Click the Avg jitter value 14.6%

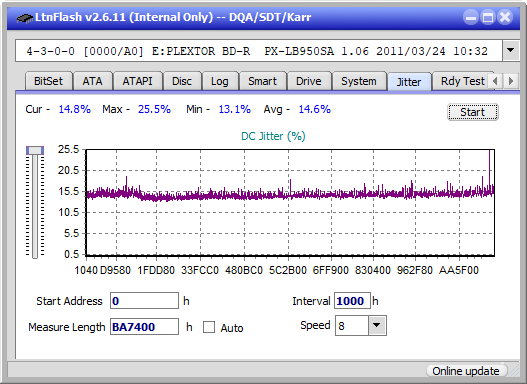tap(315, 109)
